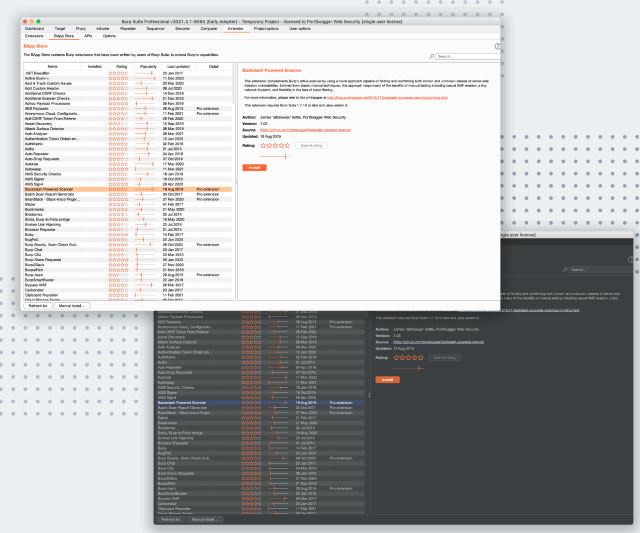This screenshot has width=640, height=533.
Task: Open Project options tab
Action: pyautogui.click(x=266, y=29)
